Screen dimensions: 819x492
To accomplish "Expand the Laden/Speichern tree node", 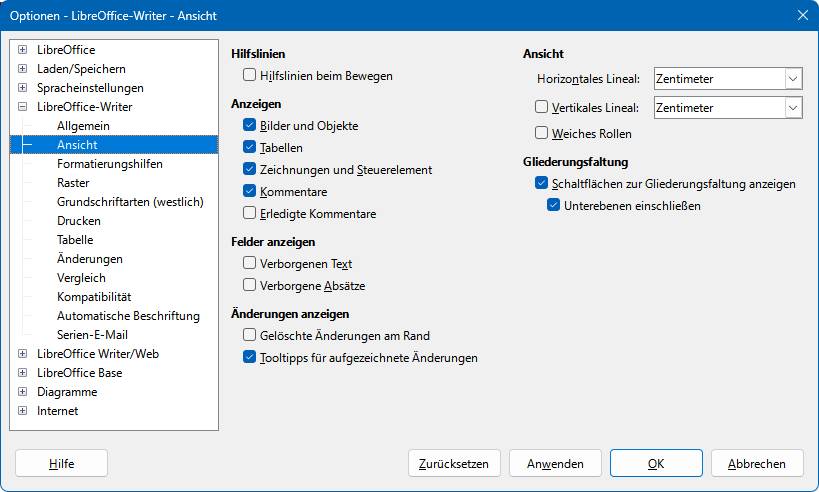I will (x=22, y=68).
